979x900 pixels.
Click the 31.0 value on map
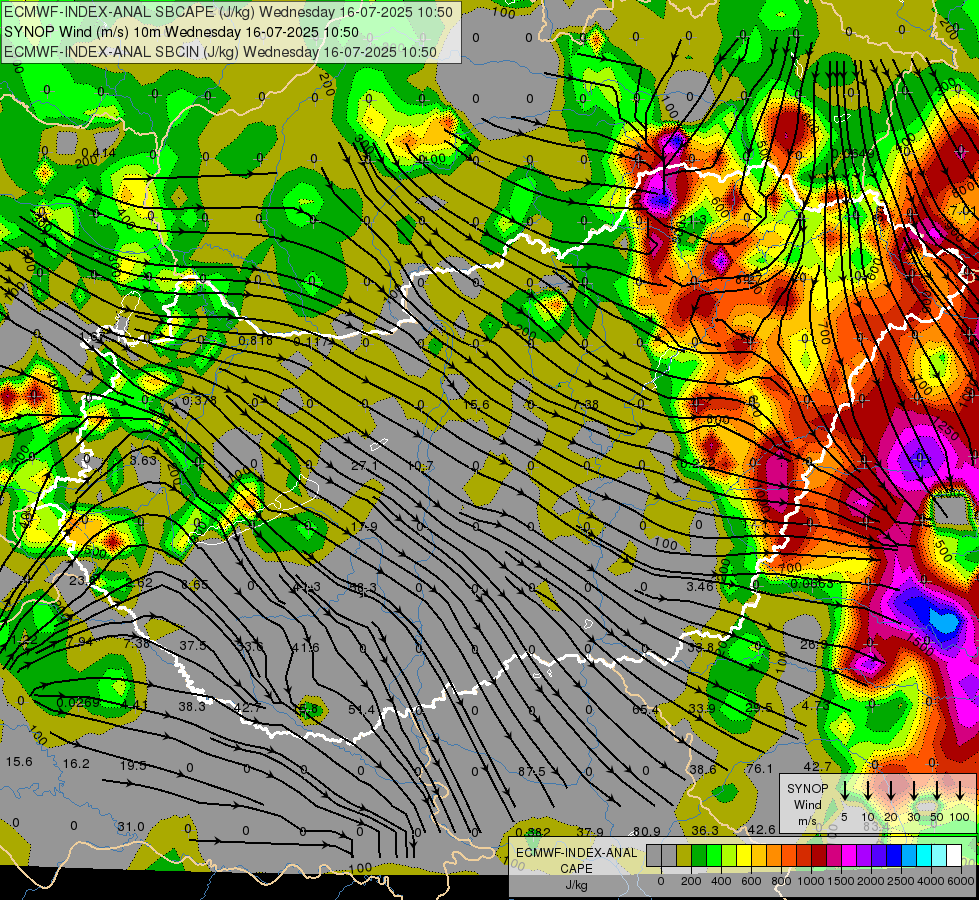(x=131, y=826)
